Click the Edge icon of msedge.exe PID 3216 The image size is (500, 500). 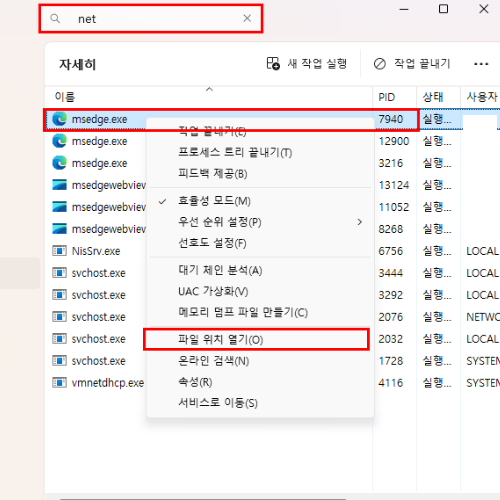(60, 163)
